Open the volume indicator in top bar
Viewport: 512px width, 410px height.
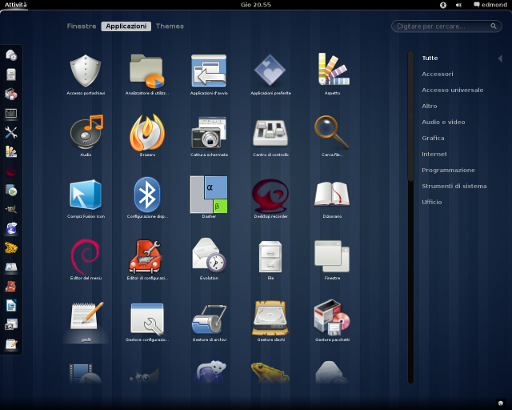click(459, 5)
